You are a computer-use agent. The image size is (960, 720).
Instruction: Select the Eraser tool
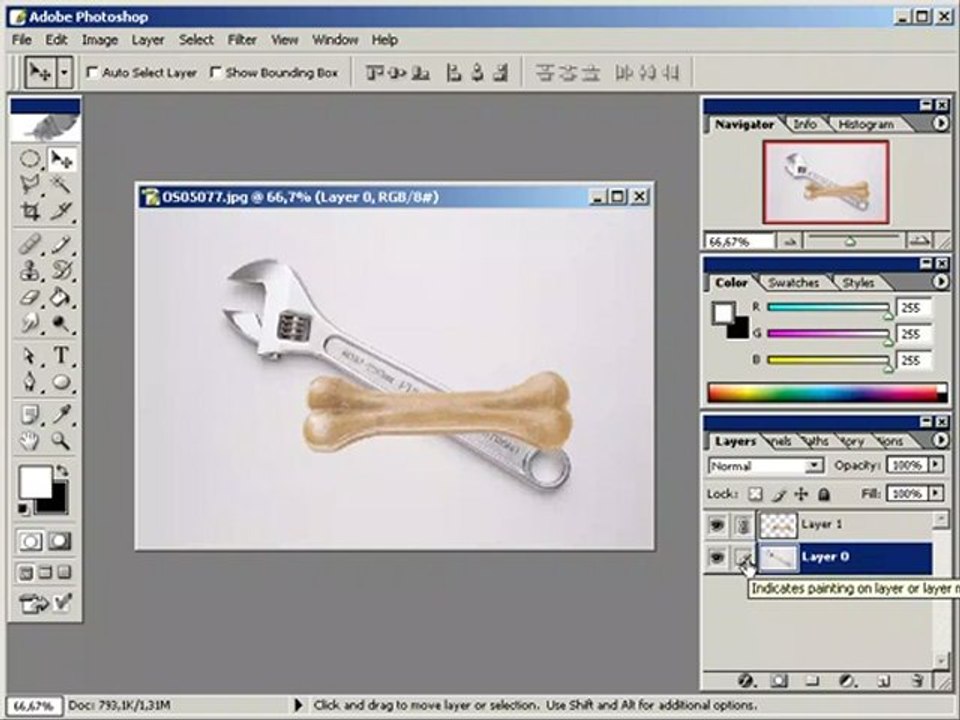[29, 297]
